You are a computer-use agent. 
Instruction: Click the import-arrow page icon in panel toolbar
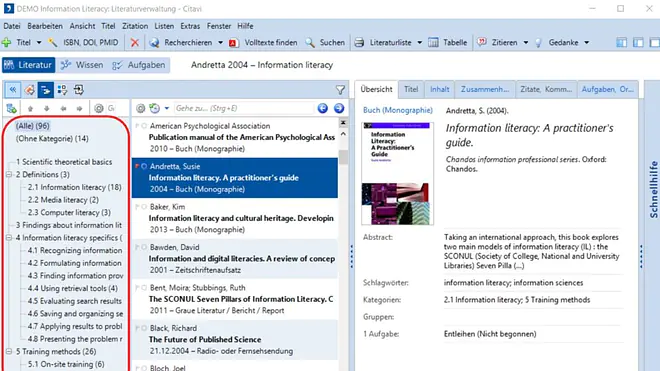[79, 90]
